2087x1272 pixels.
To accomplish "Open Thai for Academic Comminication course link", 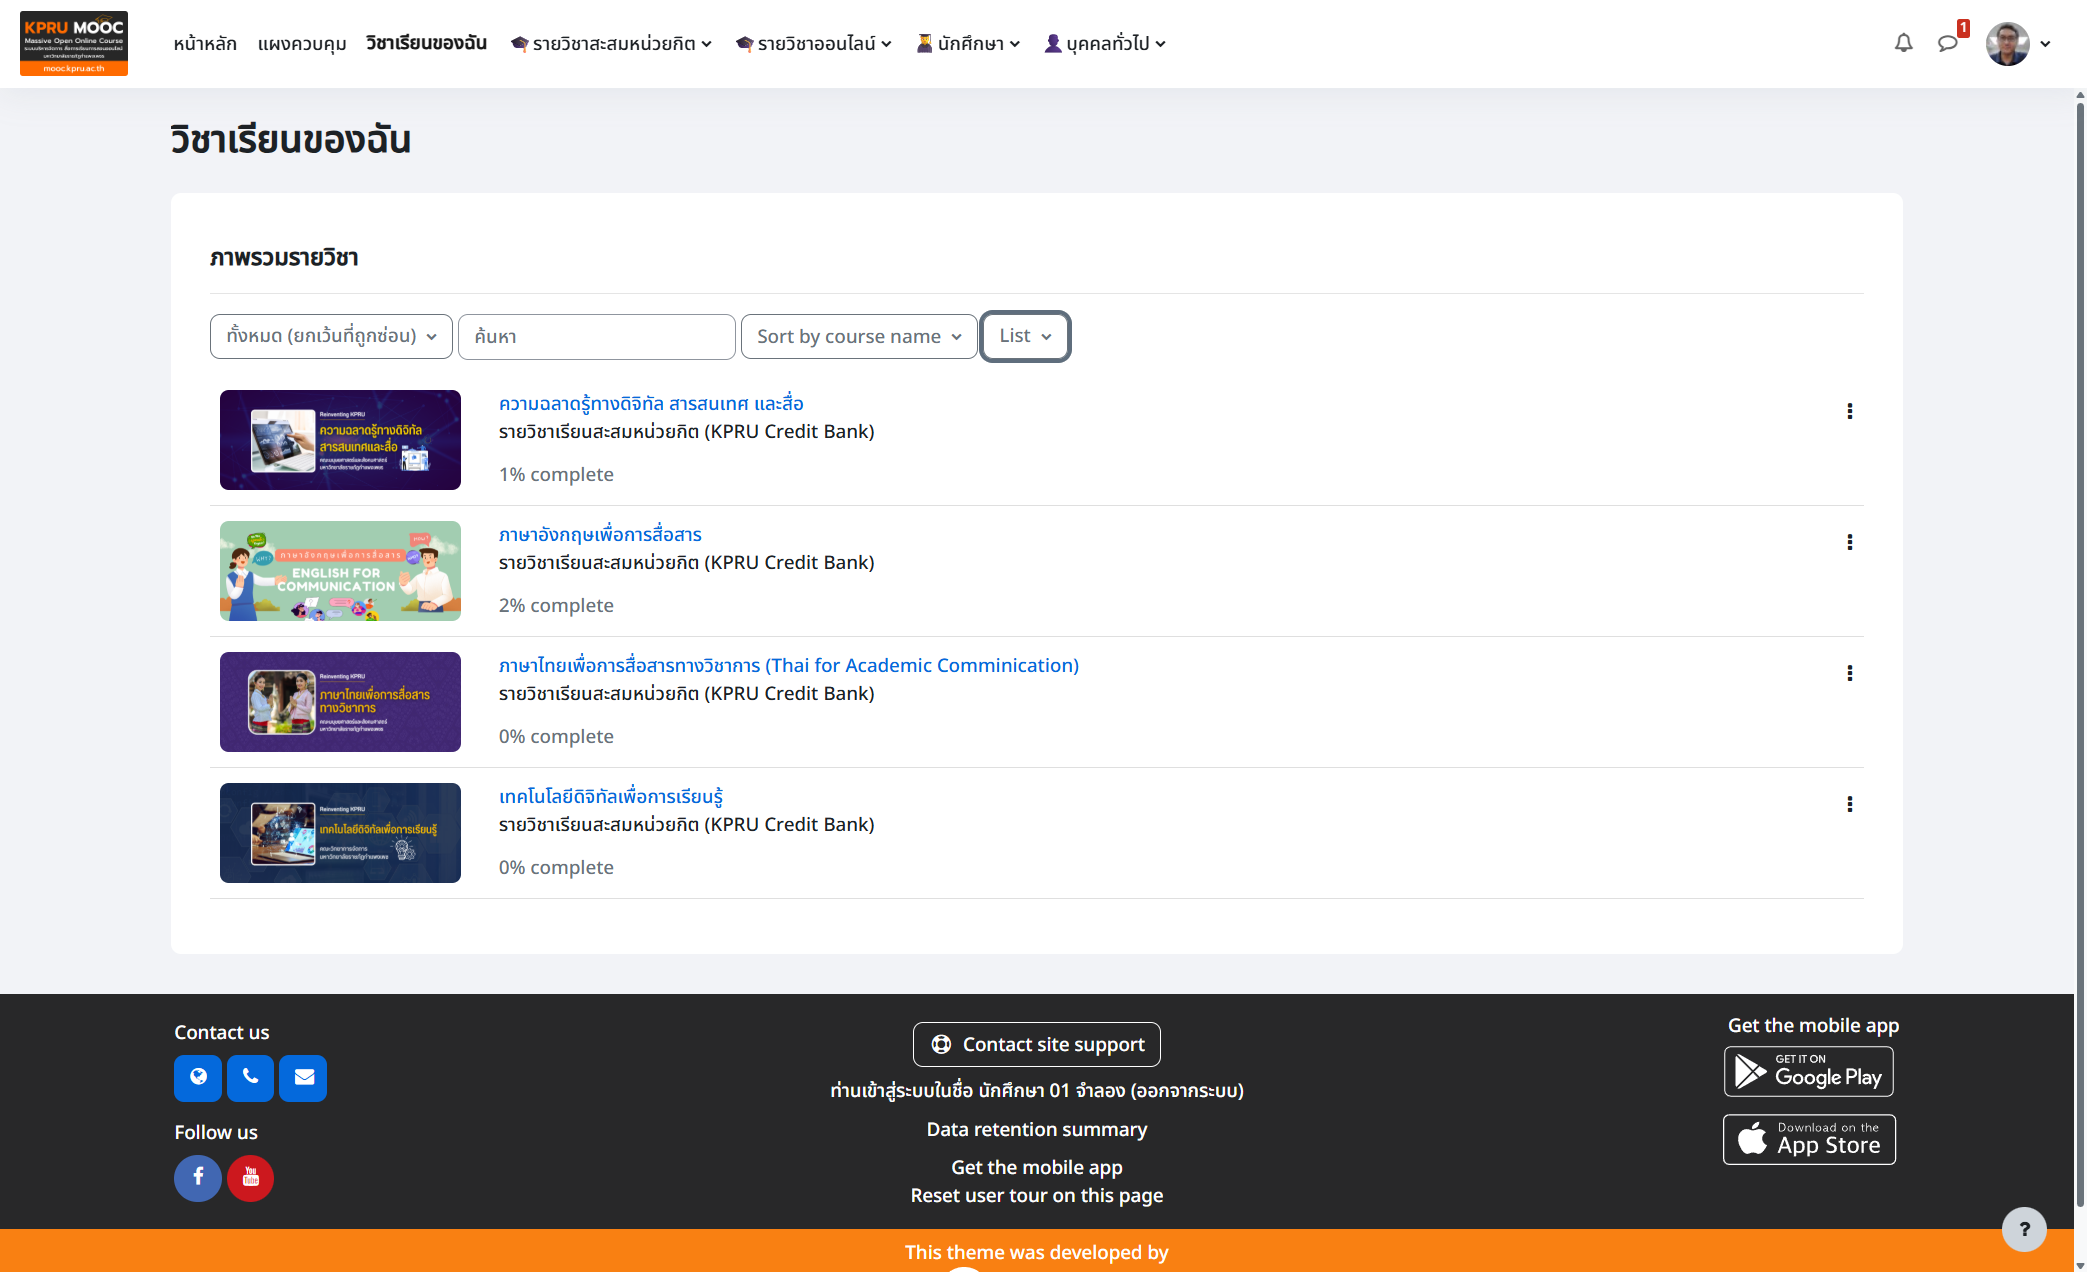I will [789, 665].
